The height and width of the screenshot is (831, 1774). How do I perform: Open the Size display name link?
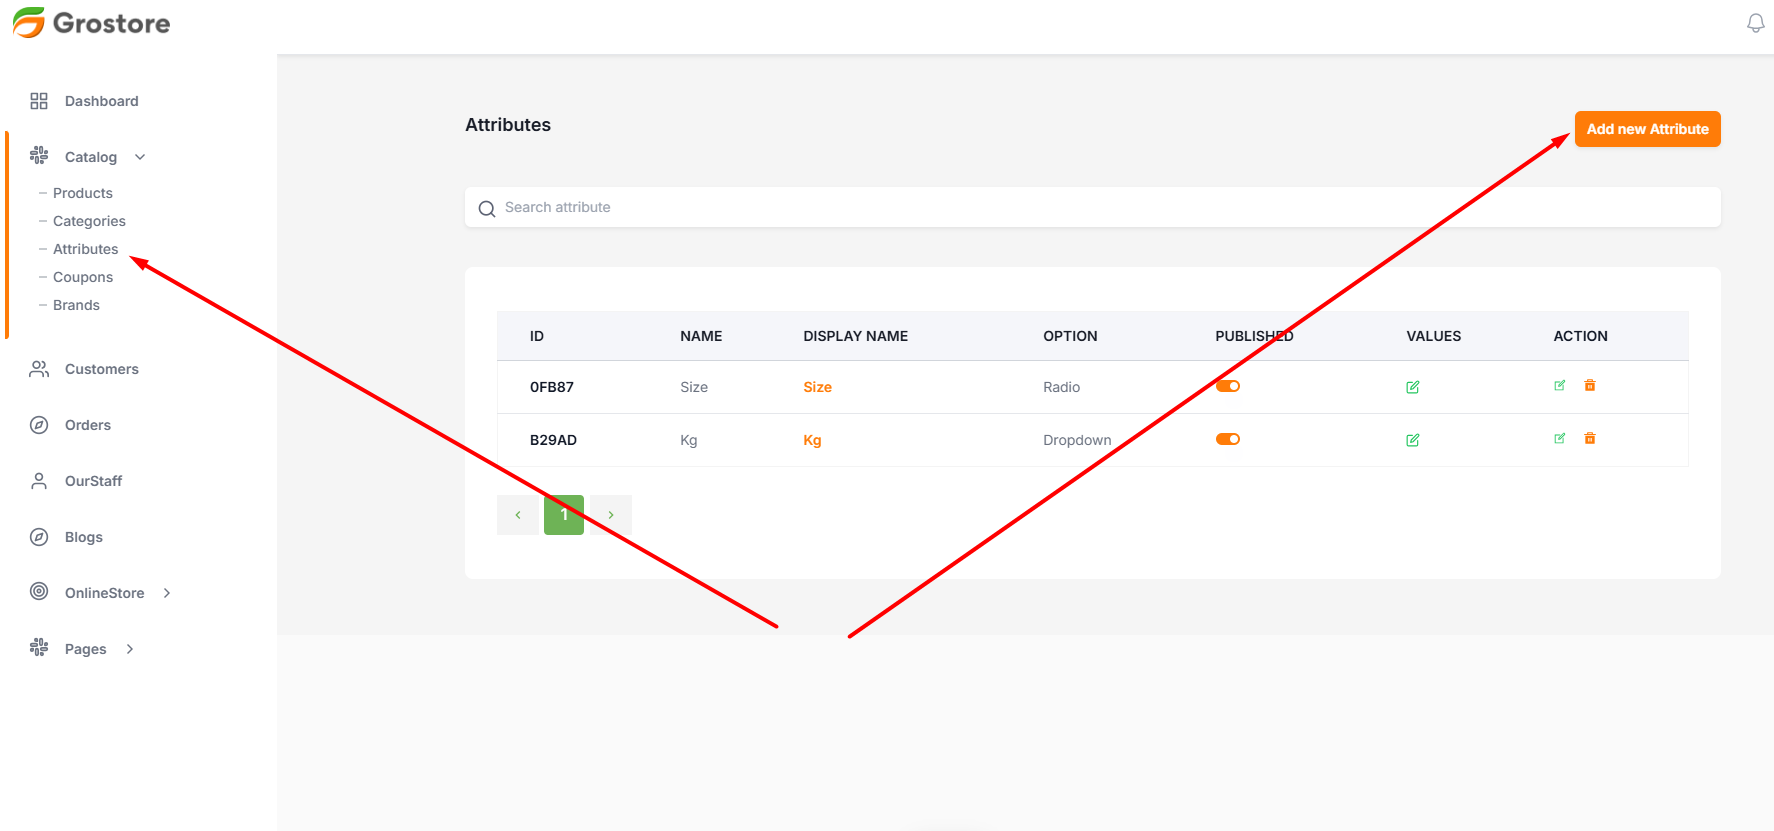817,387
